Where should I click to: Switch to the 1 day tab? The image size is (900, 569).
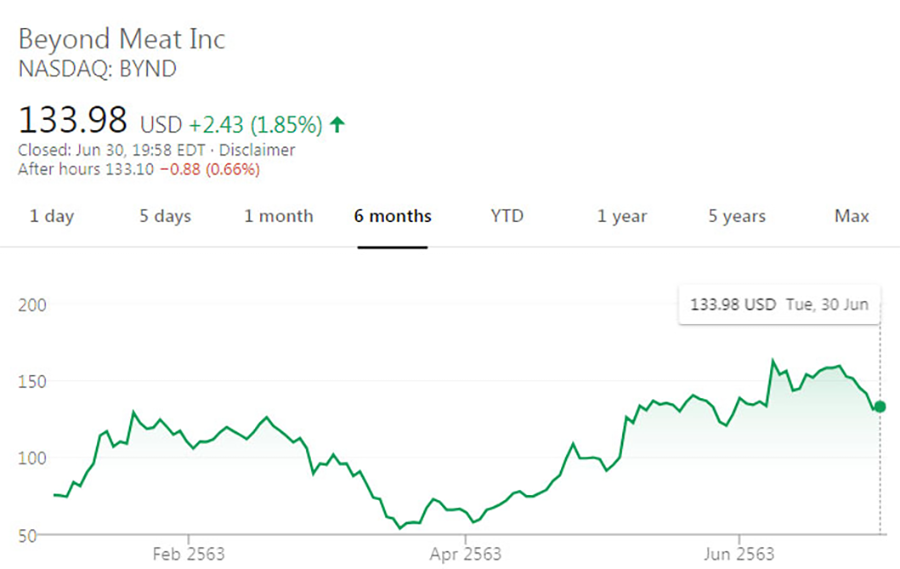(x=52, y=216)
